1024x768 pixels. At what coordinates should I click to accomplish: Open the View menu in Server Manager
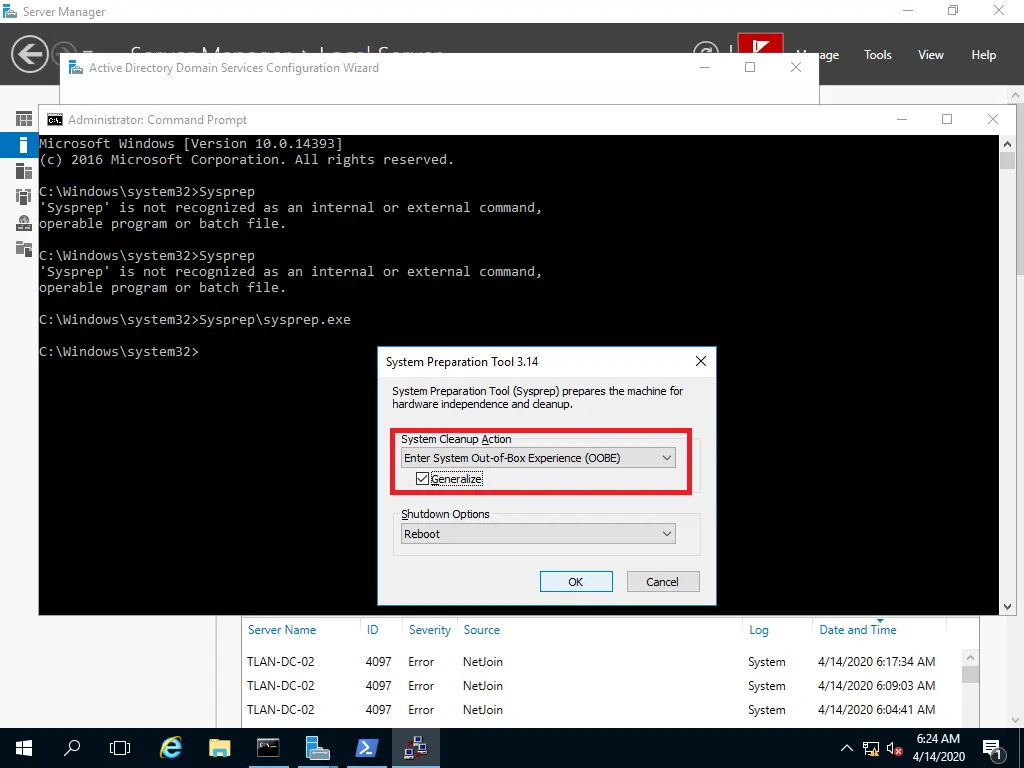[x=931, y=55]
